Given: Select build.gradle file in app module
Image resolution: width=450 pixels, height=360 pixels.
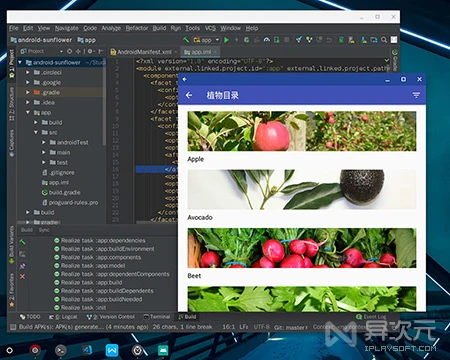Looking at the screenshot, I should click(x=61, y=192).
